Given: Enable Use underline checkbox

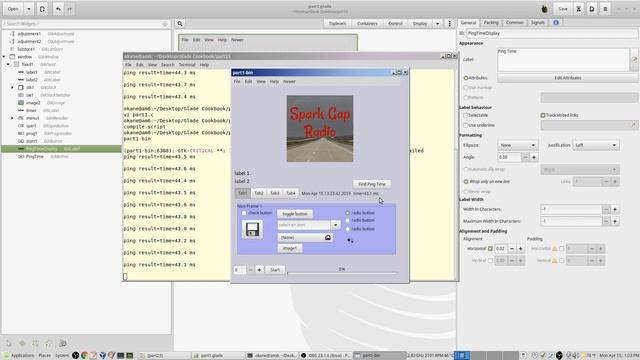Looking at the screenshot, I should click(x=466, y=125).
